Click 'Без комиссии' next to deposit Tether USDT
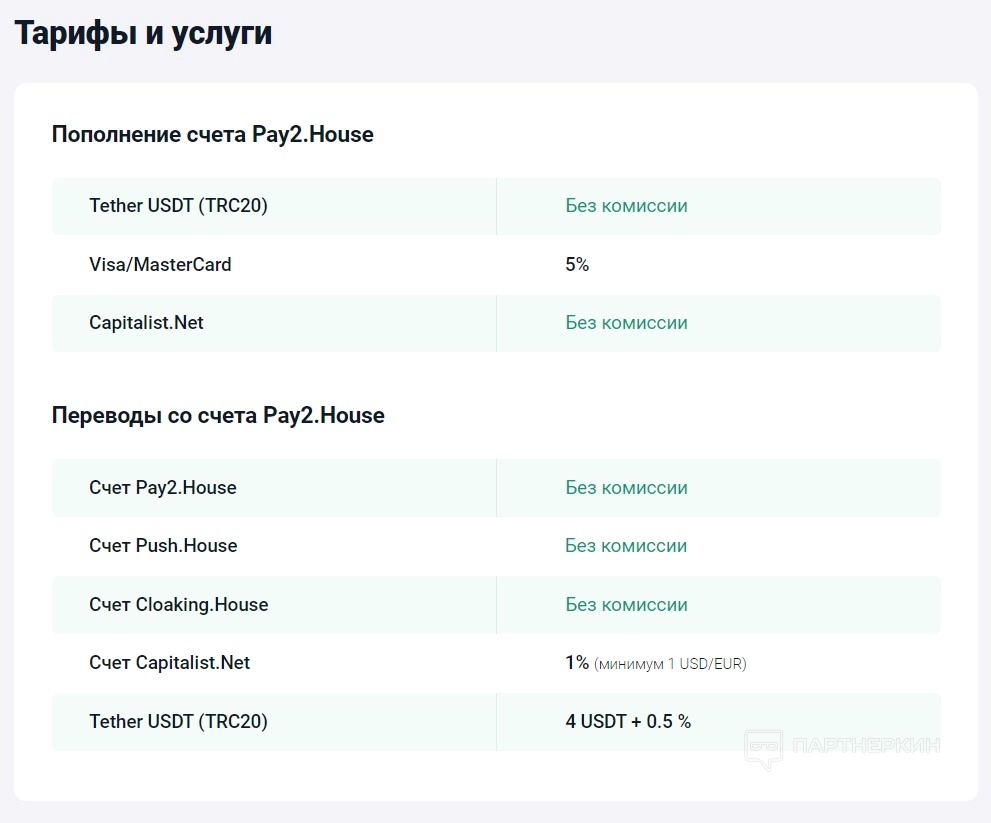Image resolution: width=991 pixels, height=823 pixels. coord(626,205)
